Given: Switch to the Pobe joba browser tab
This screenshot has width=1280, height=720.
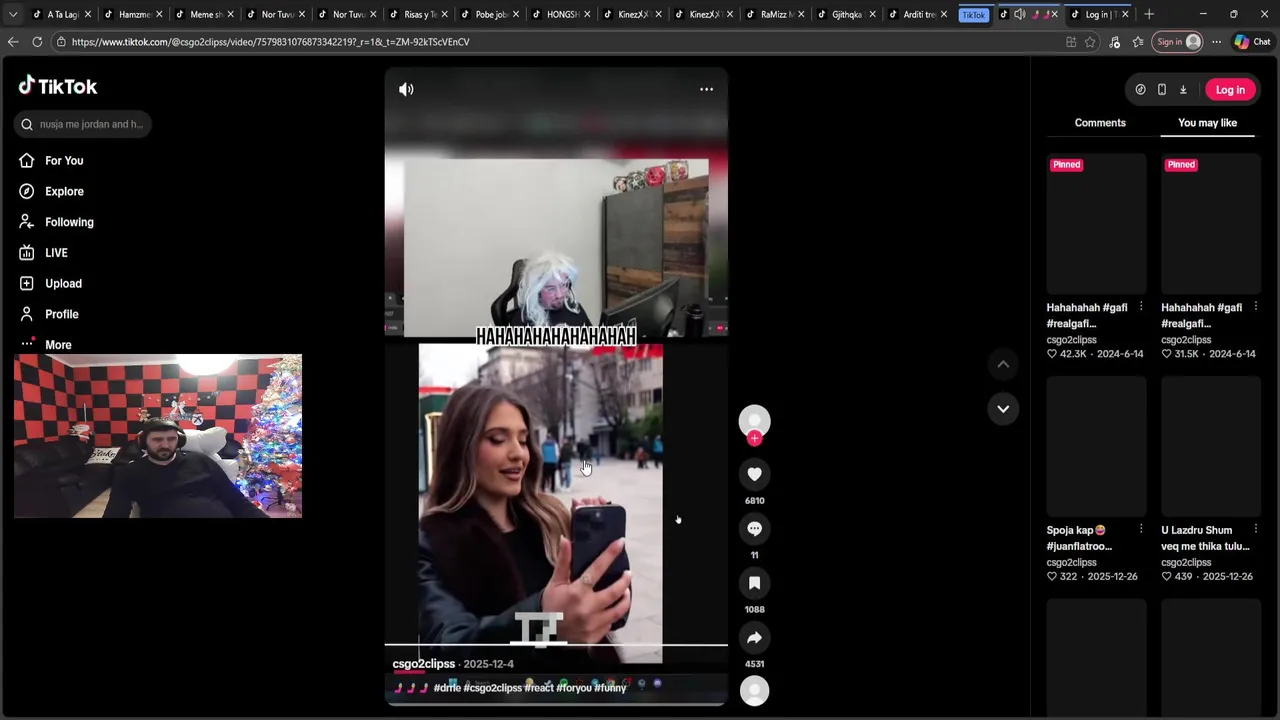Looking at the screenshot, I should point(488,14).
